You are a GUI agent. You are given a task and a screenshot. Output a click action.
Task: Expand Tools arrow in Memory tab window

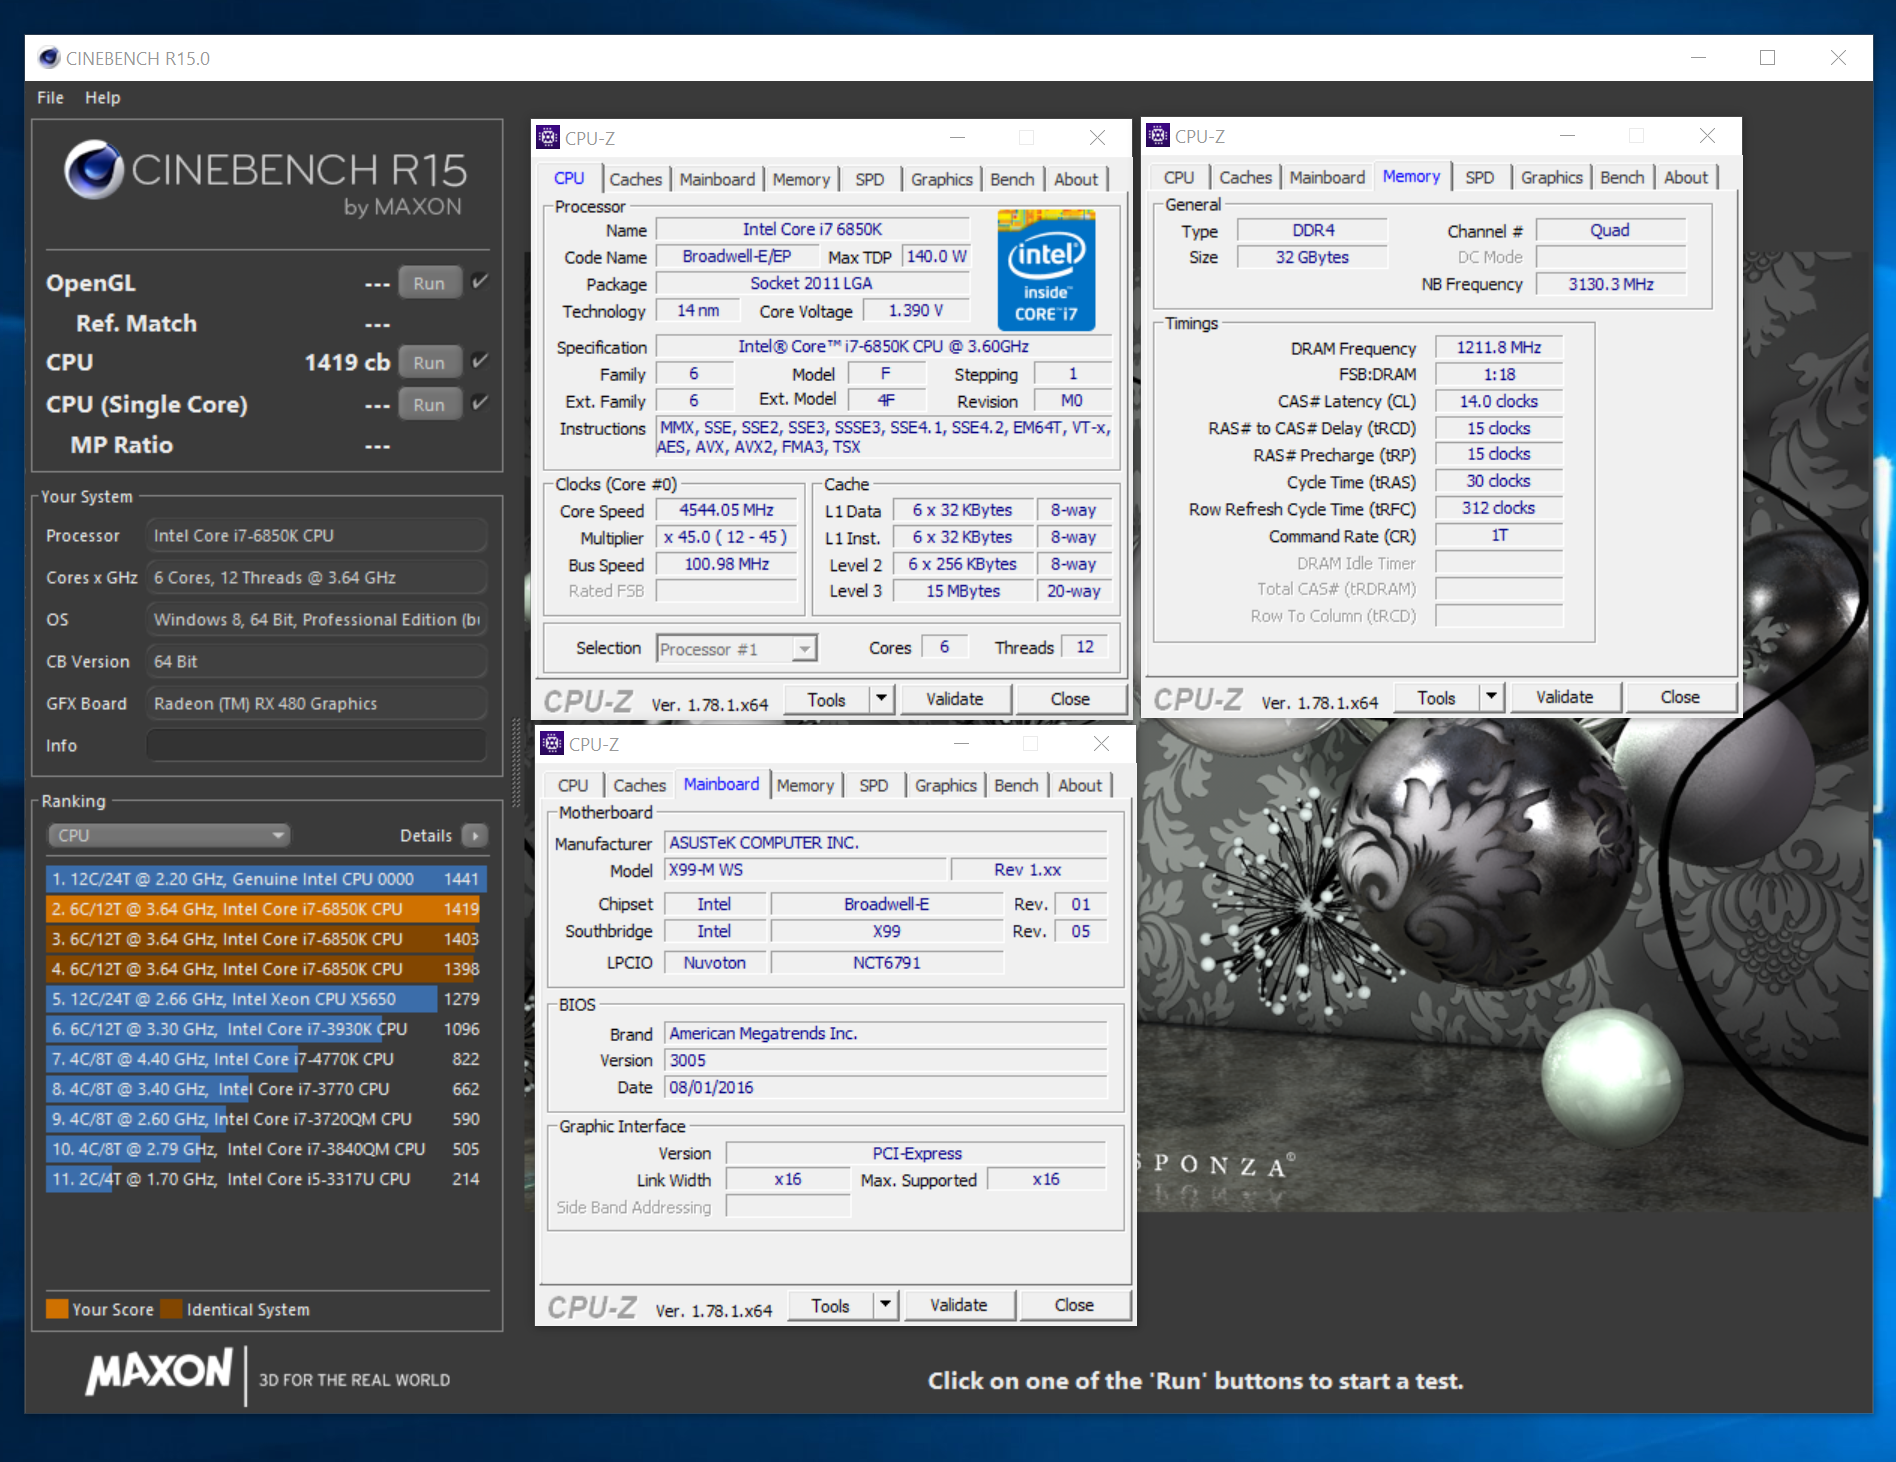[x=1491, y=697]
